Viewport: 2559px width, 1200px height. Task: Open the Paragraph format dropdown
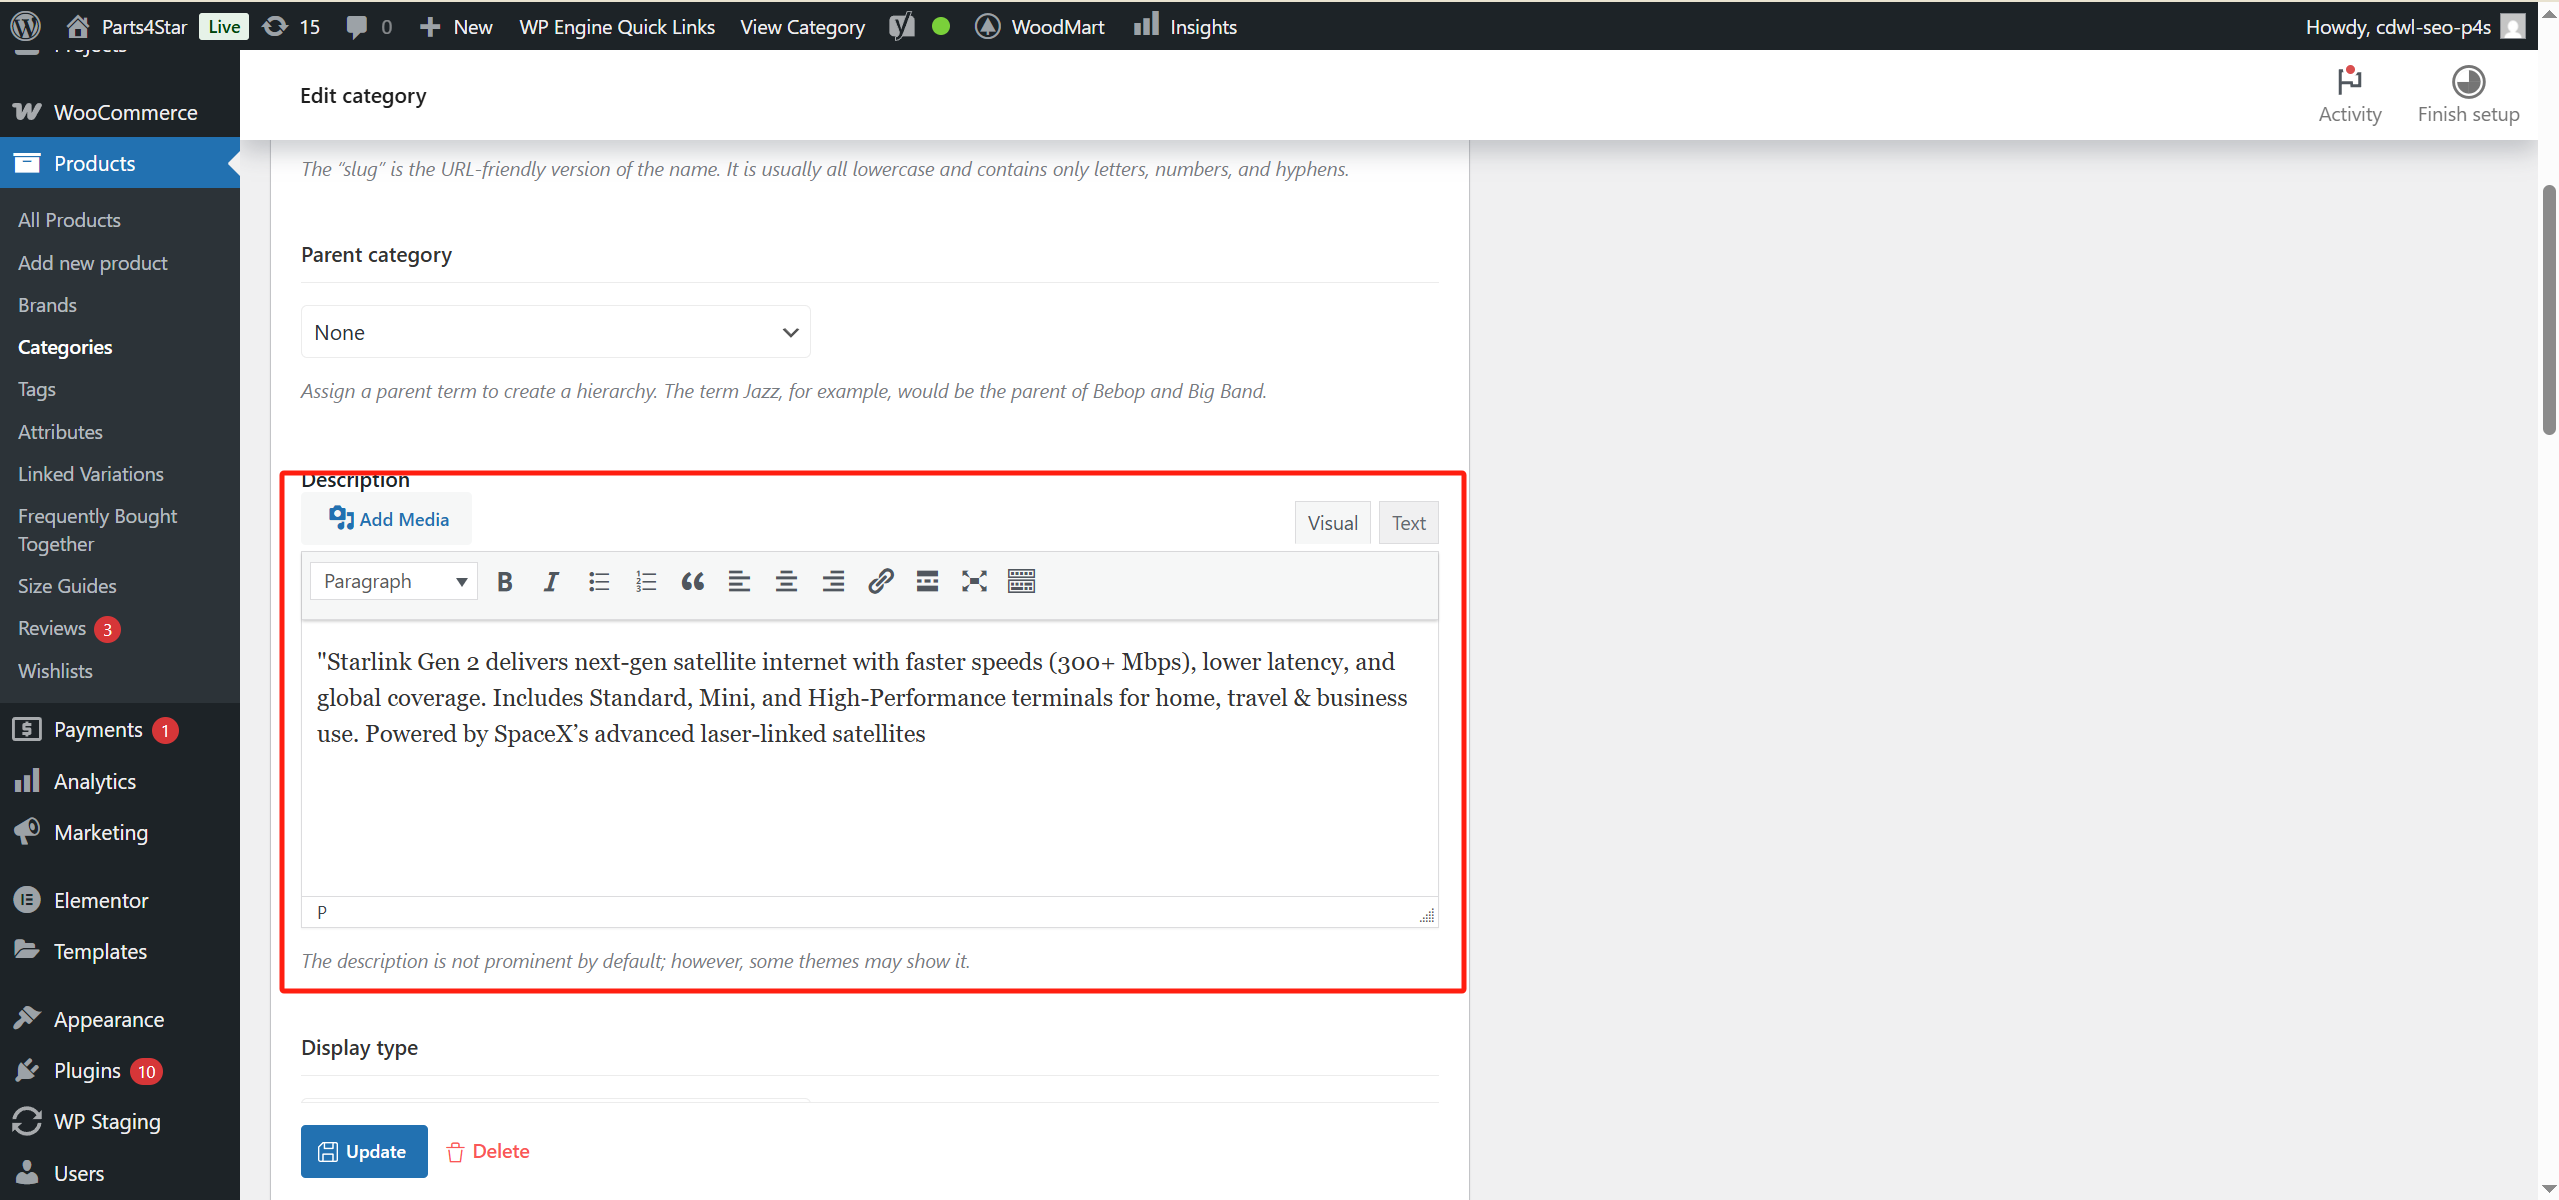(x=394, y=582)
